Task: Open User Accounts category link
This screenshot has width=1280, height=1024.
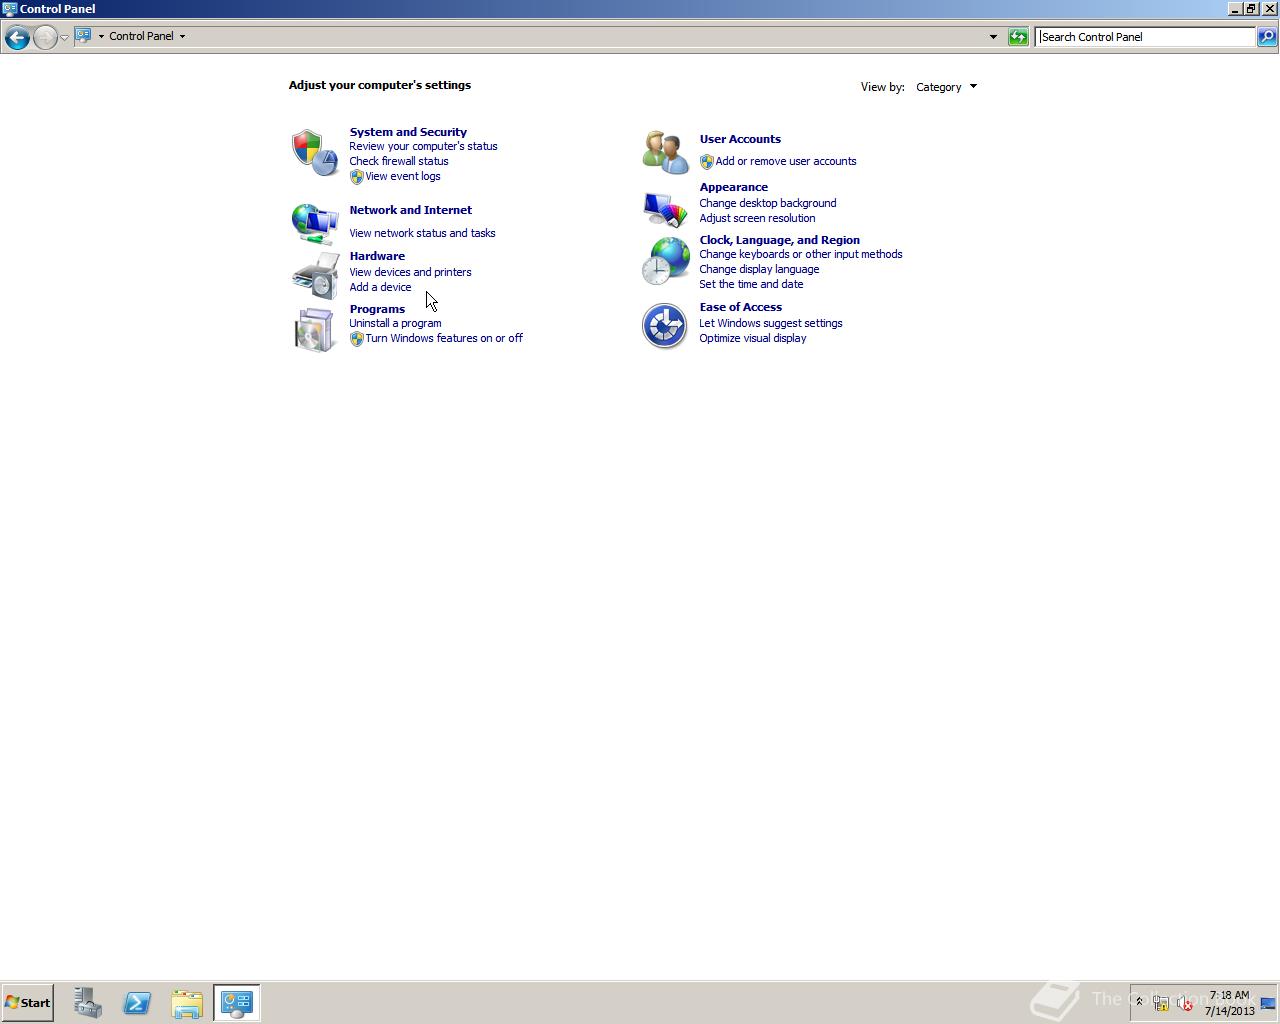Action: (740, 139)
